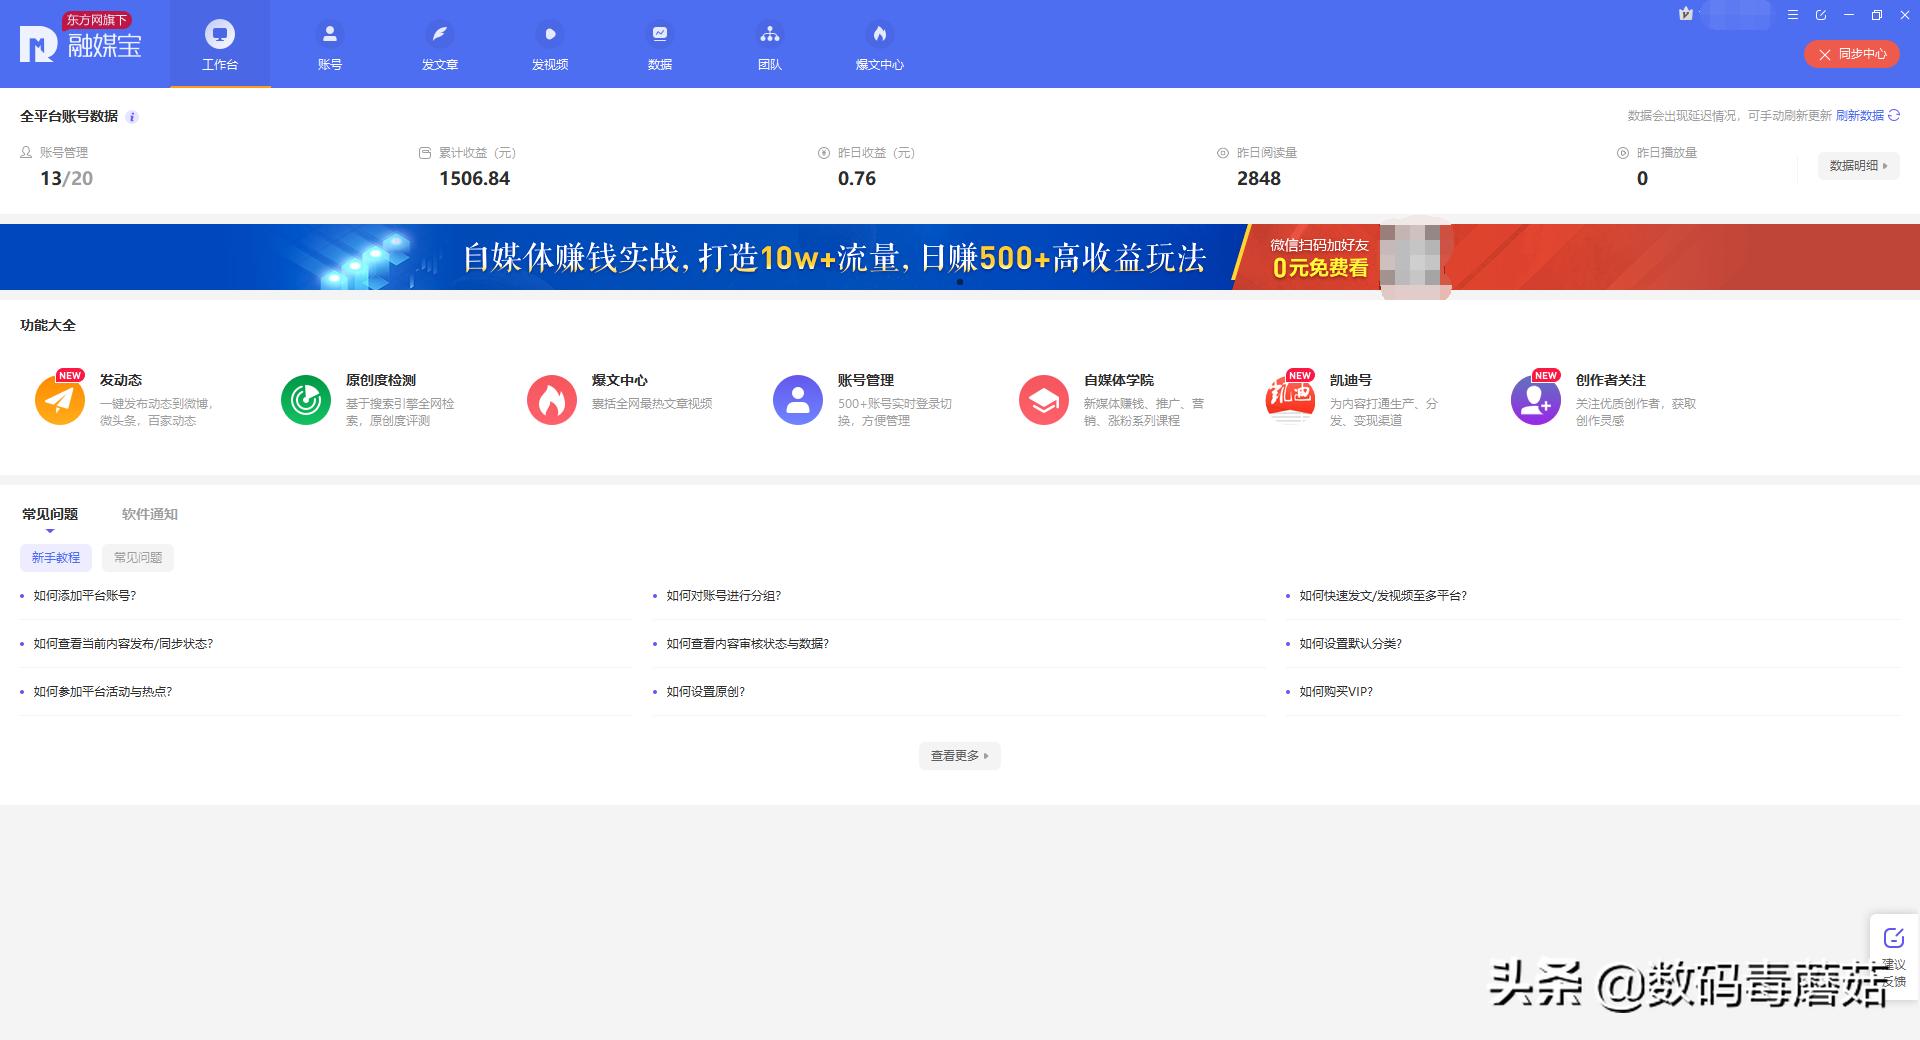Open the 爆文中心 hot articles icon
This screenshot has height=1040, width=1920.
pyautogui.click(x=879, y=44)
